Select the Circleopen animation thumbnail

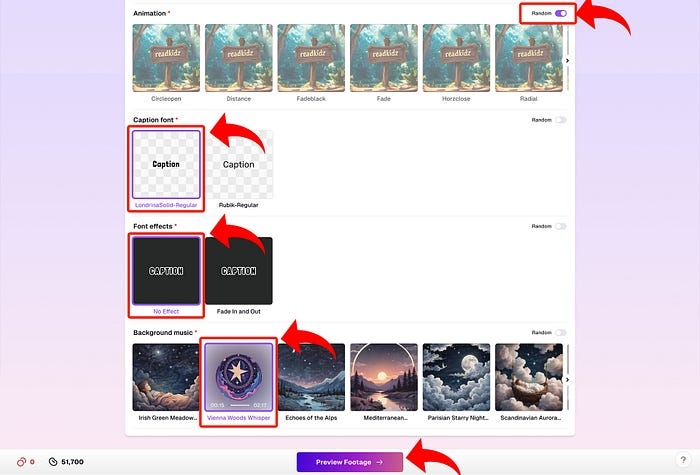[x=166, y=58]
